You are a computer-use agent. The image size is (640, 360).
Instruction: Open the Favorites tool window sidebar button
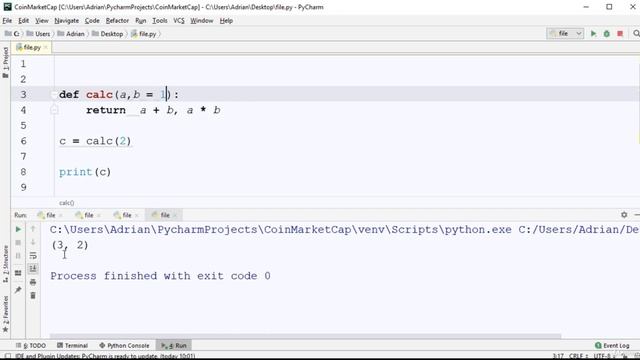(x=5, y=314)
